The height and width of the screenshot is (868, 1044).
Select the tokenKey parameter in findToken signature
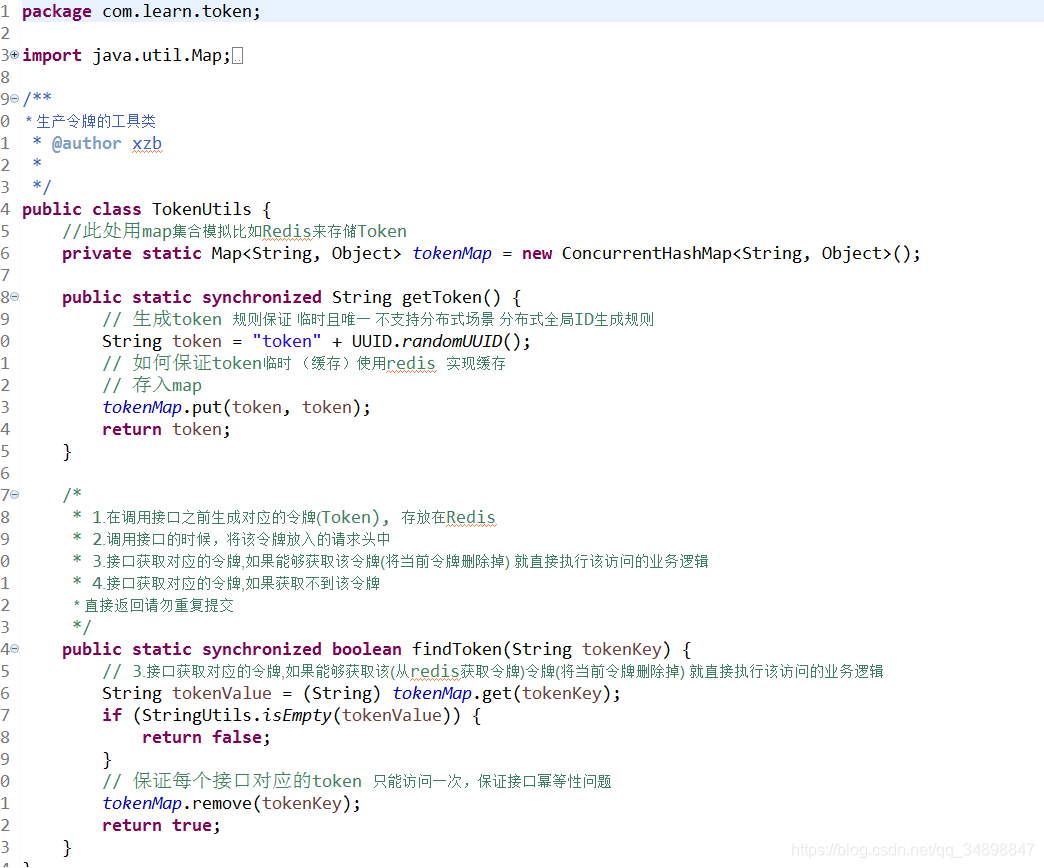pos(621,648)
